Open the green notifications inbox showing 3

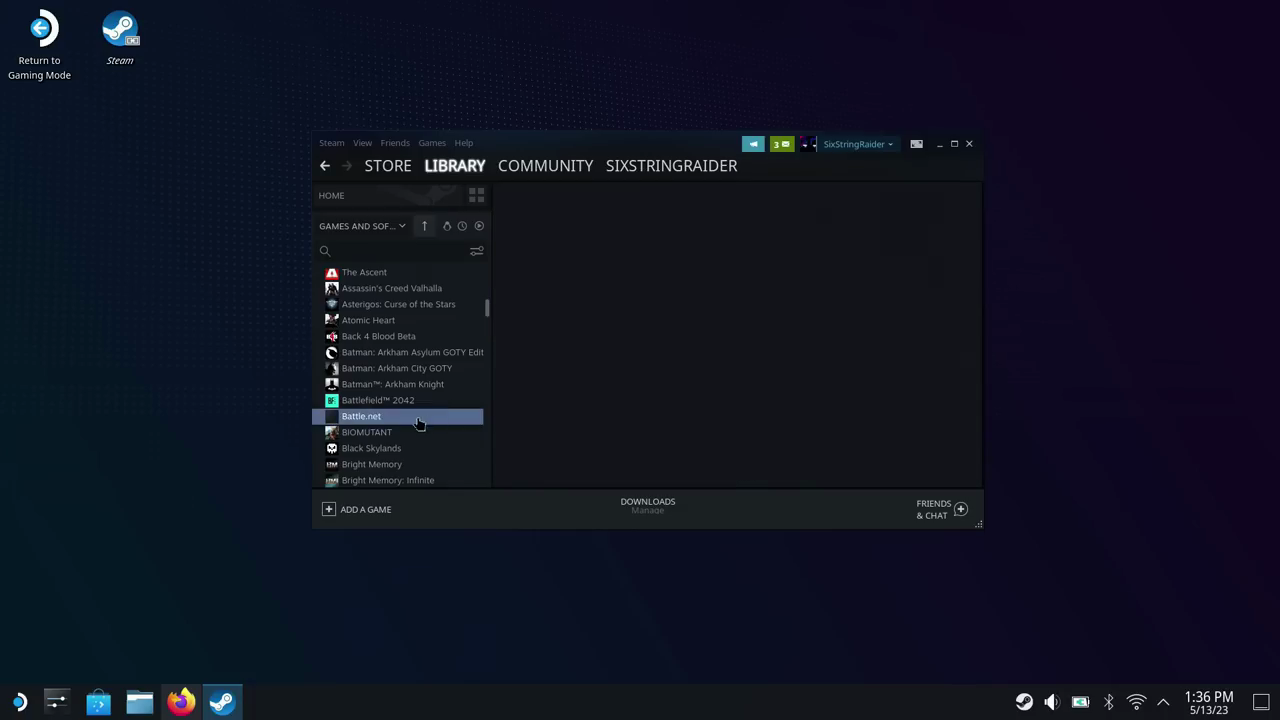pyautogui.click(x=782, y=144)
